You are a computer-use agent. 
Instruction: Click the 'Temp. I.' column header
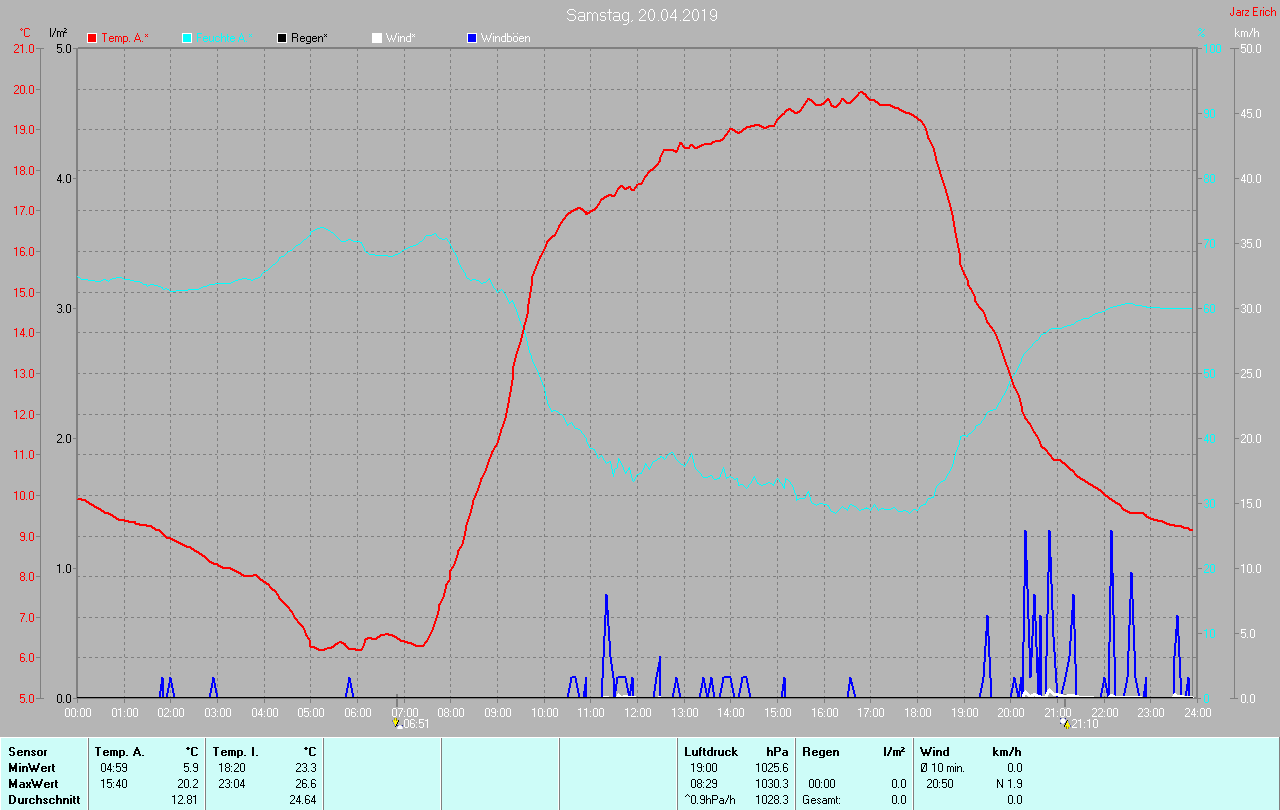(235, 751)
